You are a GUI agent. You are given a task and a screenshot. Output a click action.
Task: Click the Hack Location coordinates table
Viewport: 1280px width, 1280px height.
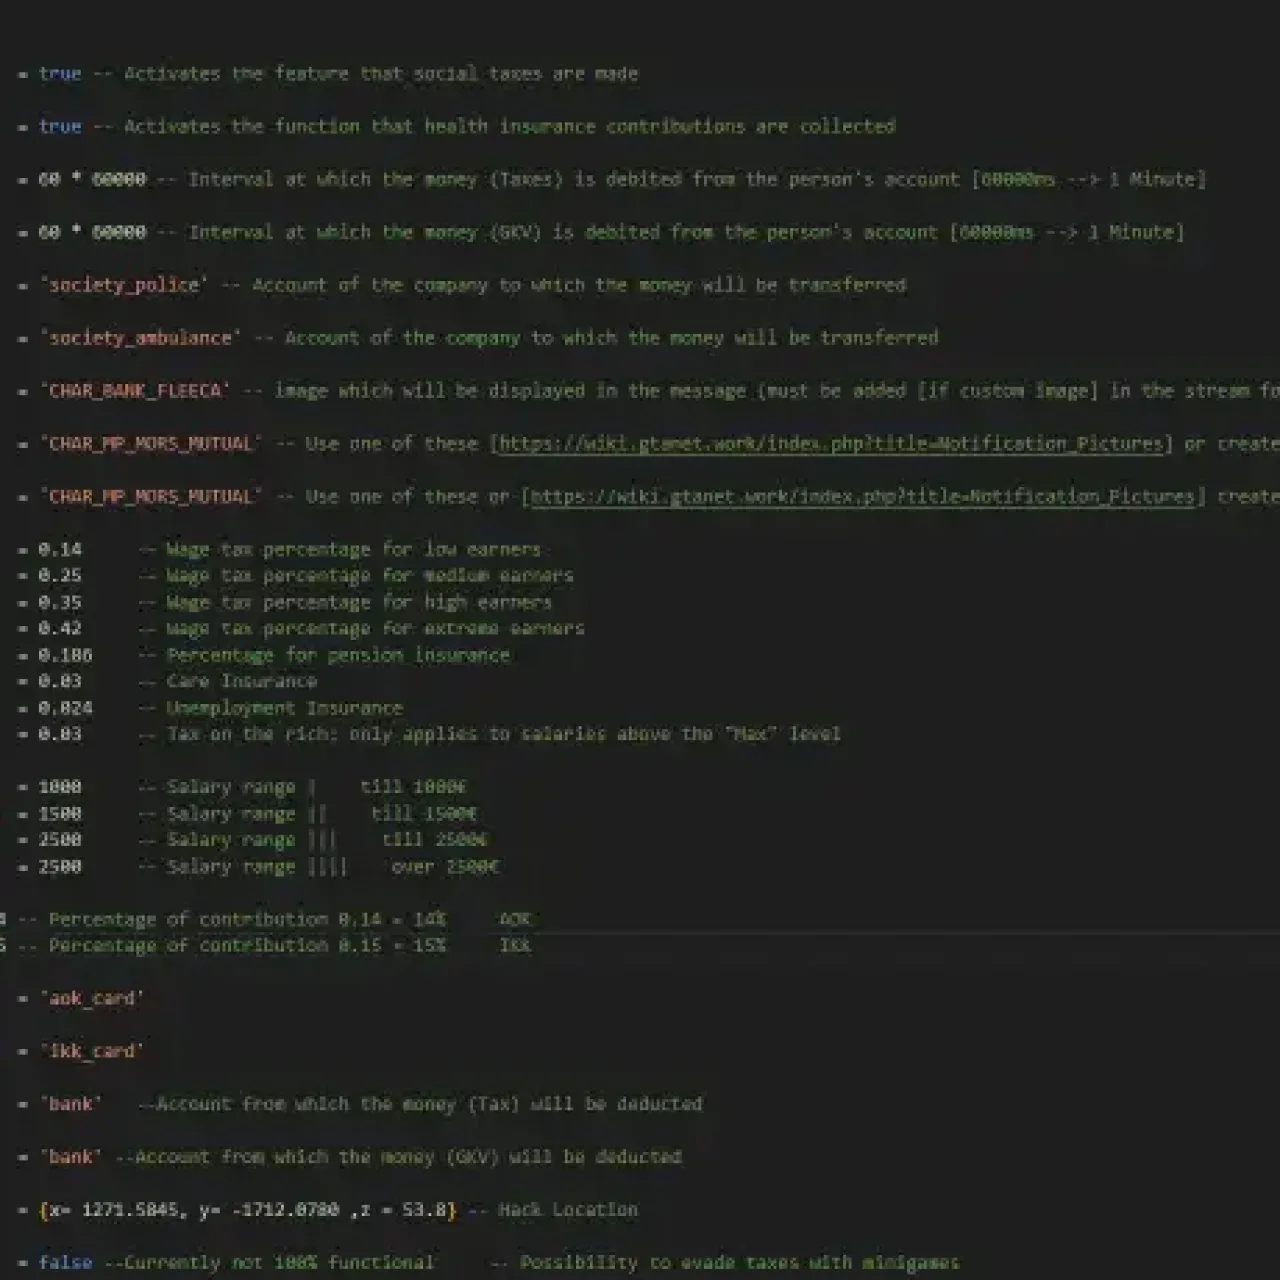(247, 1210)
